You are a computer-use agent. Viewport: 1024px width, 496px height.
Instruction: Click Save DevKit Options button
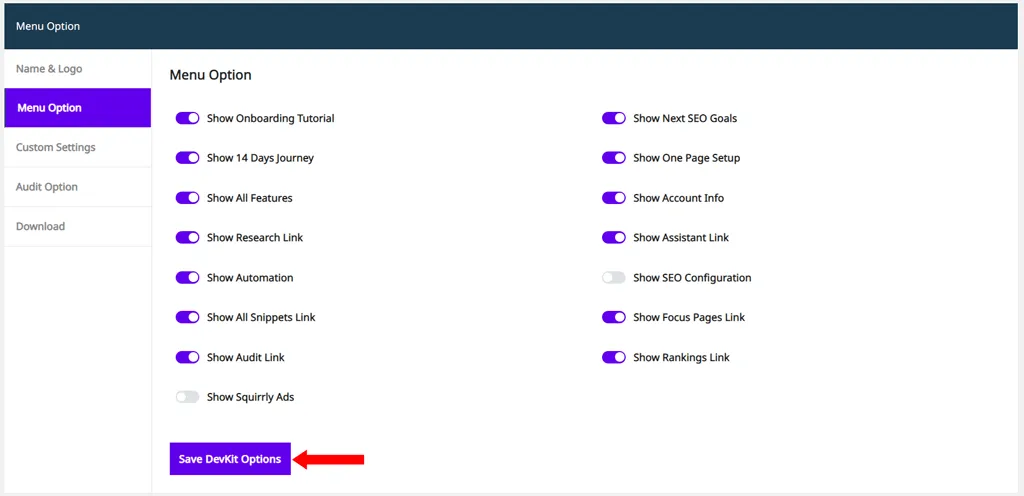[x=230, y=459]
